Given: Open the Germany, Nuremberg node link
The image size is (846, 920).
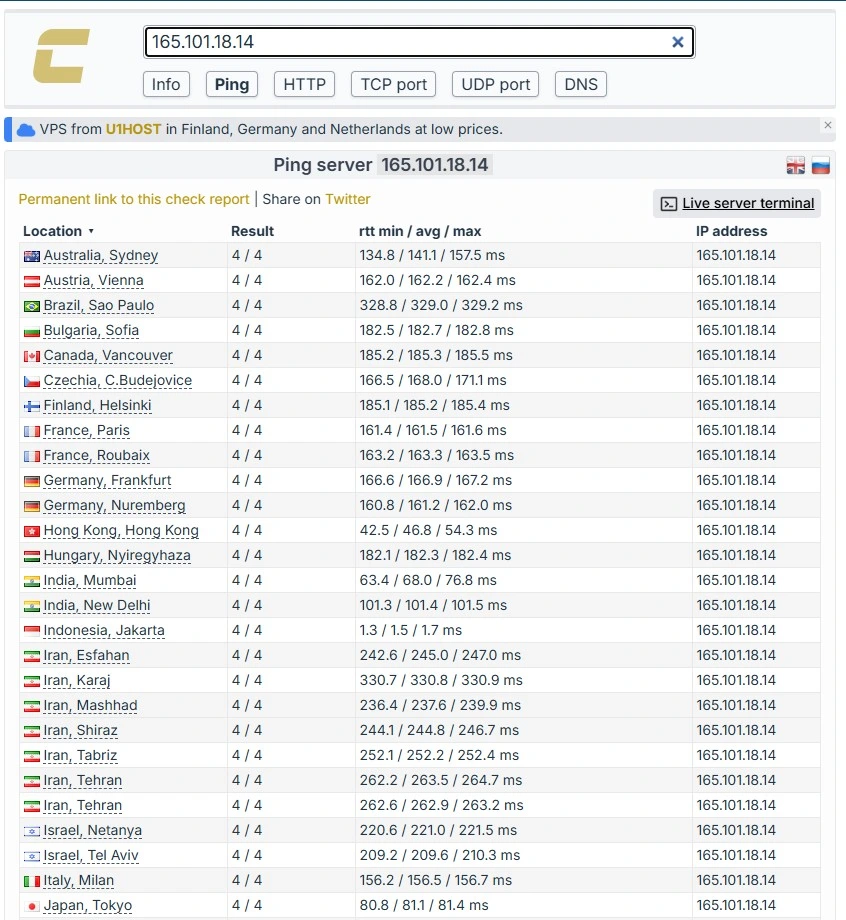Looking at the screenshot, I should [x=114, y=505].
